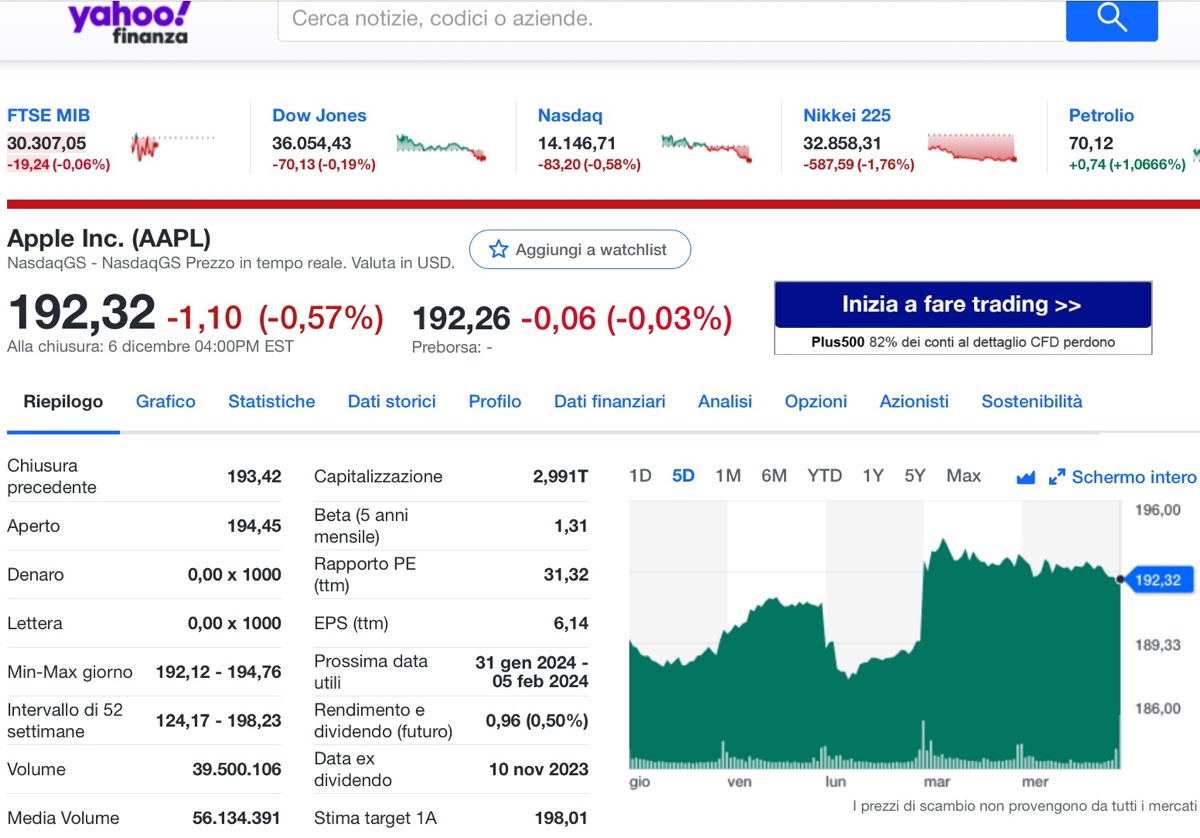Set the chart range to 1M
1200x838 pixels.
[728, 476]
